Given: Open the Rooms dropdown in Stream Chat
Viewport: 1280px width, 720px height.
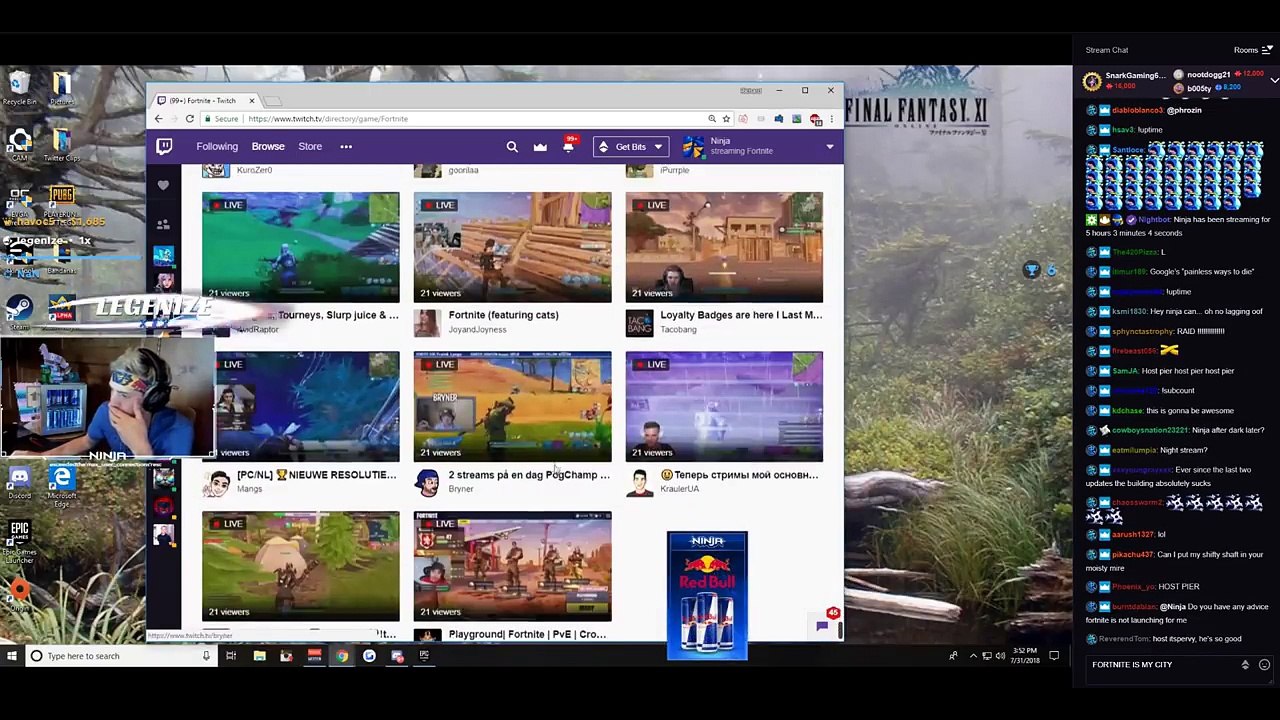Looking at the screenshot, I should [1252, 50].
